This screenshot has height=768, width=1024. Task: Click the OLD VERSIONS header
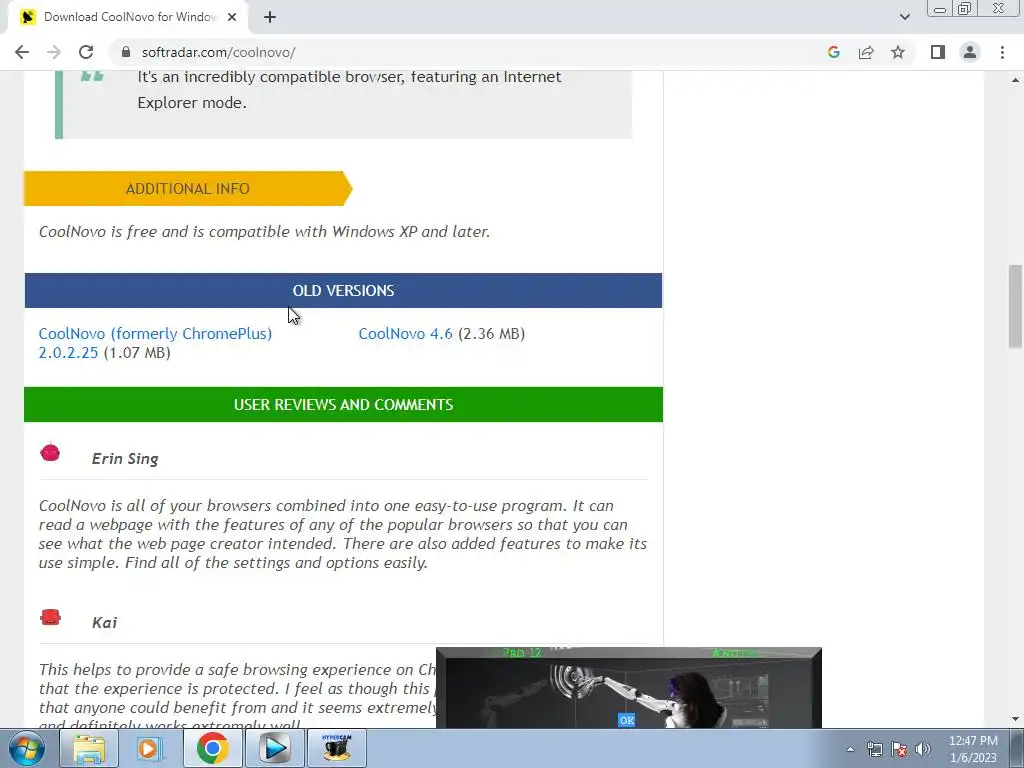344,291
